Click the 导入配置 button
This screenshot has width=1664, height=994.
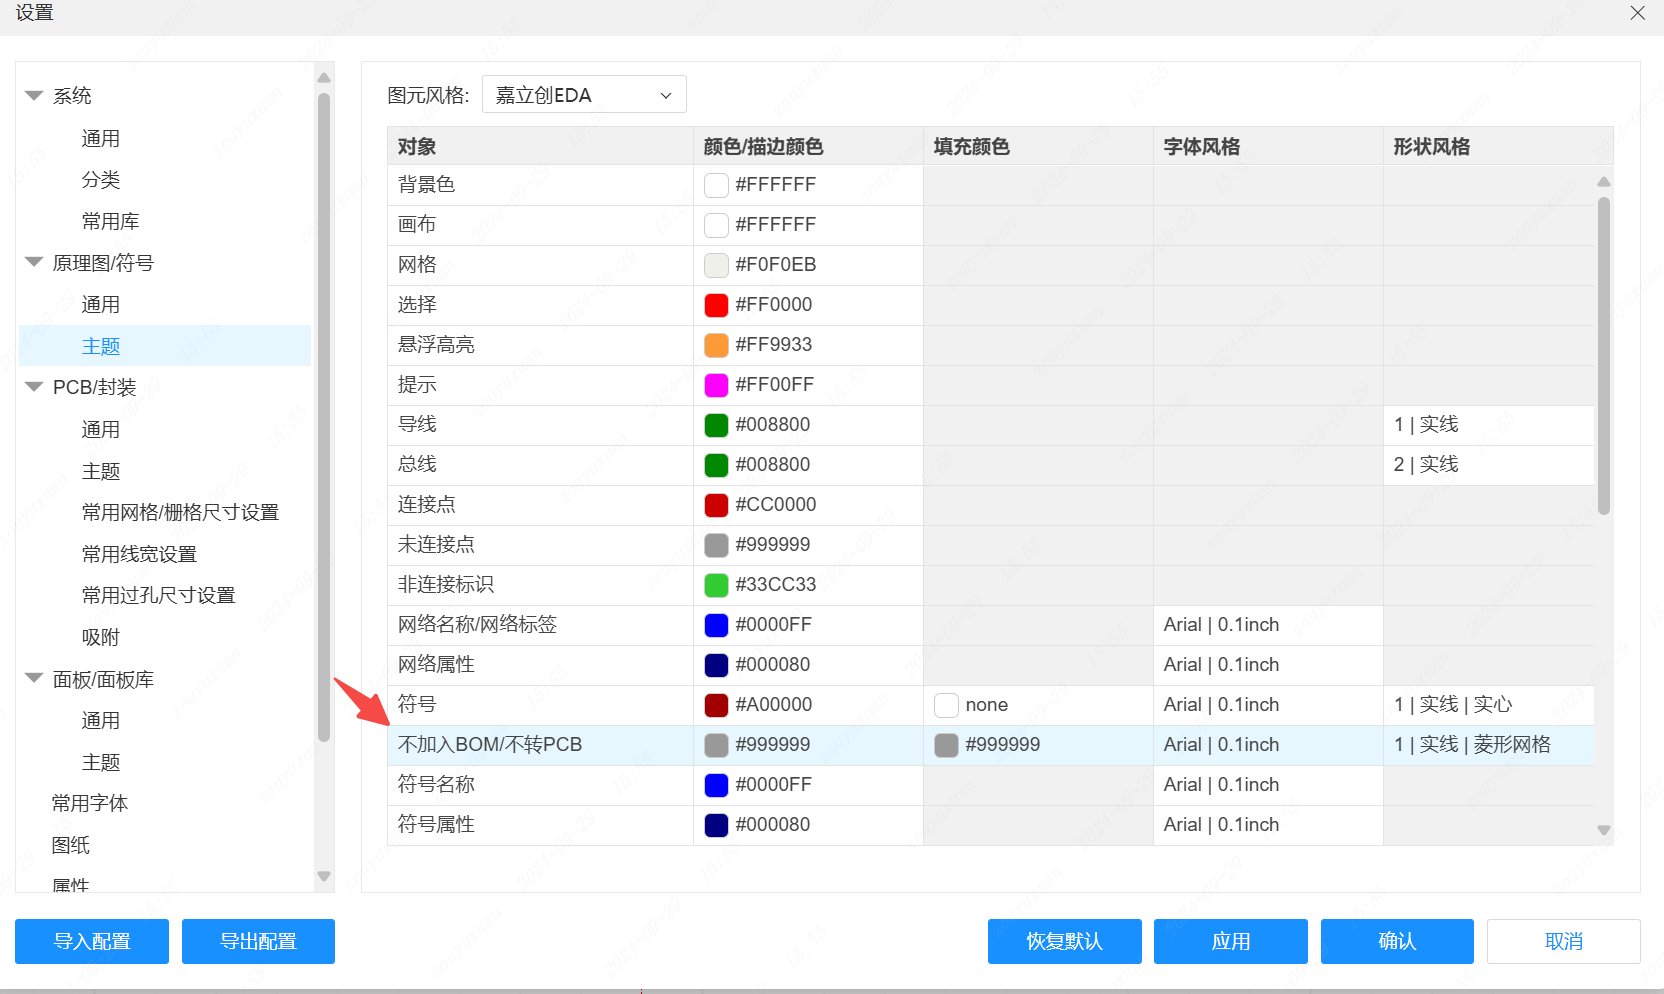91,941
